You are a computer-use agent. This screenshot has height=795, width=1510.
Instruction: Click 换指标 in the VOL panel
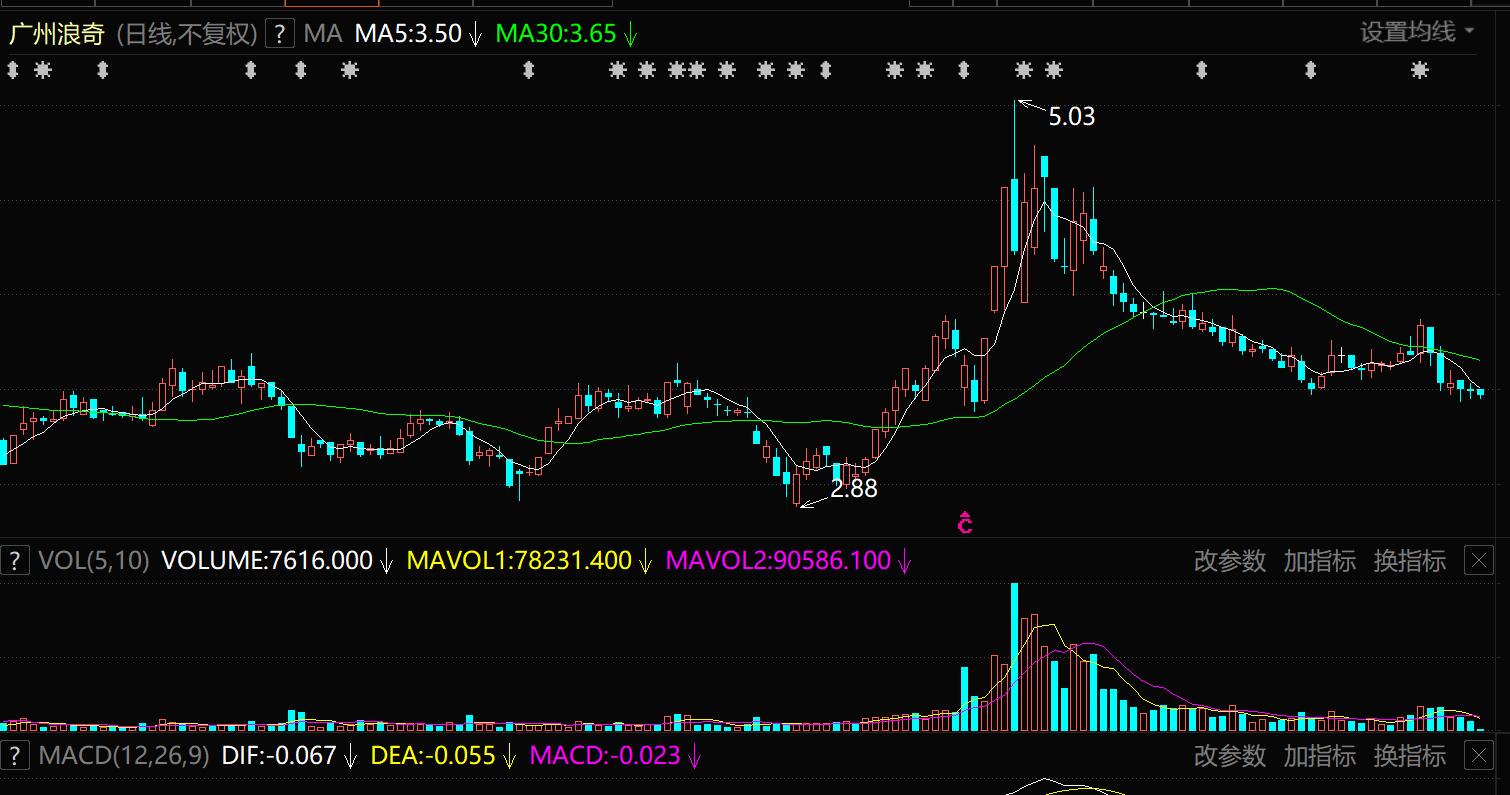point(1410,560)
